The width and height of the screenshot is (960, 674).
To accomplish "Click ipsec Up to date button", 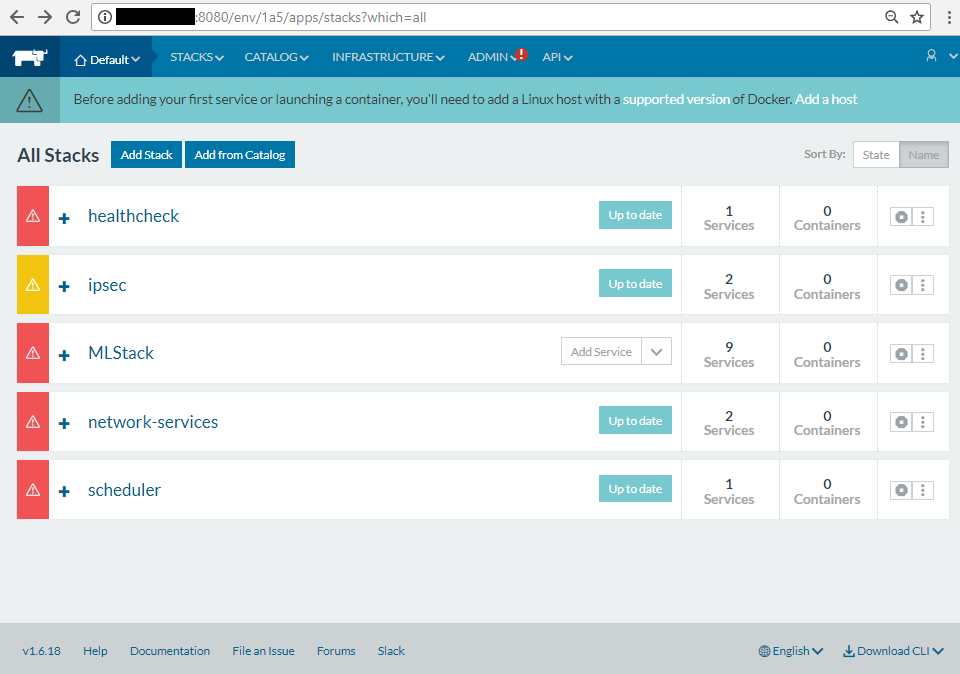I will pos(635,283).
